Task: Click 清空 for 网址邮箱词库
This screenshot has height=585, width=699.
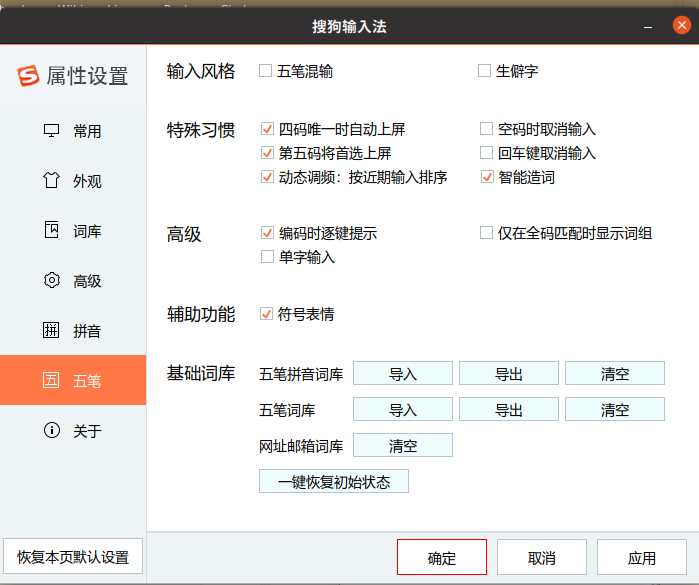Action: point(403,445)
